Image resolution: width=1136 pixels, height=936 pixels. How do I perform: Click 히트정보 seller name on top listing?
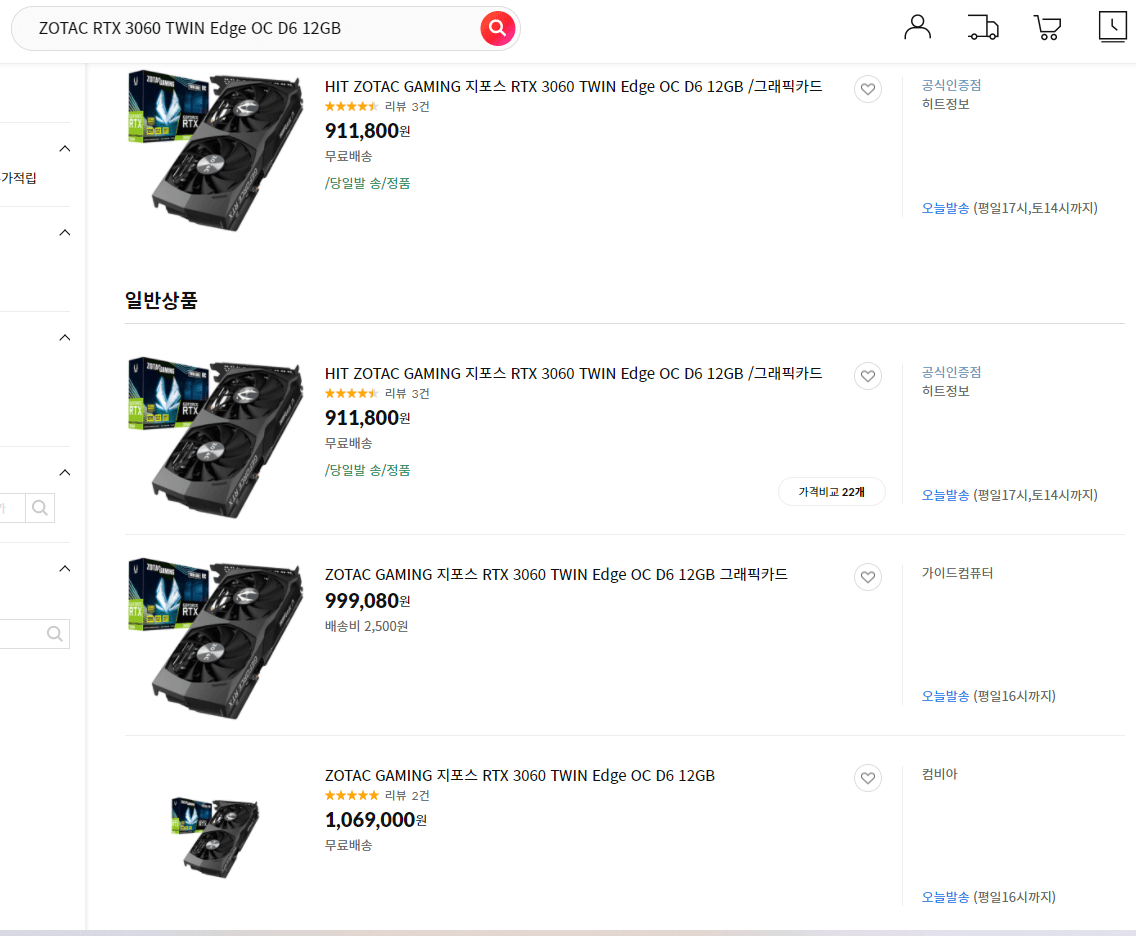945,104
